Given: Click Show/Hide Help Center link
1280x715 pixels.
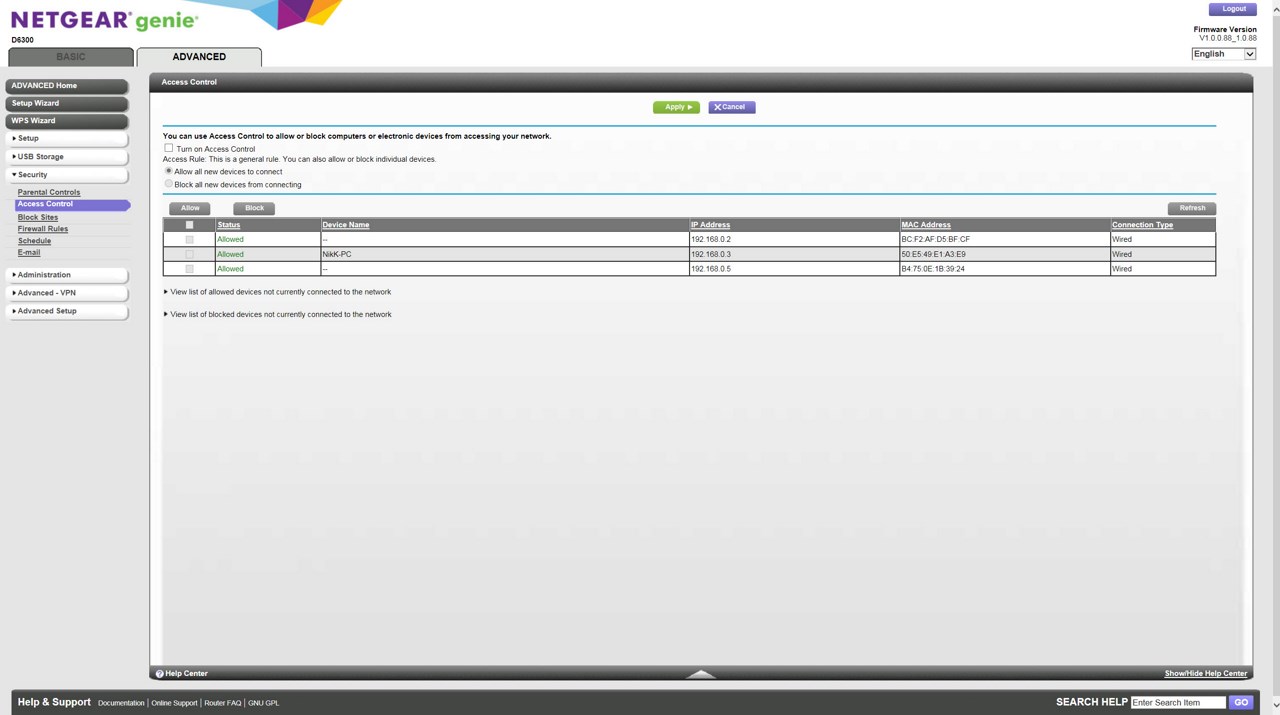Looking at the screenshot, I should tap(1206, 674).
